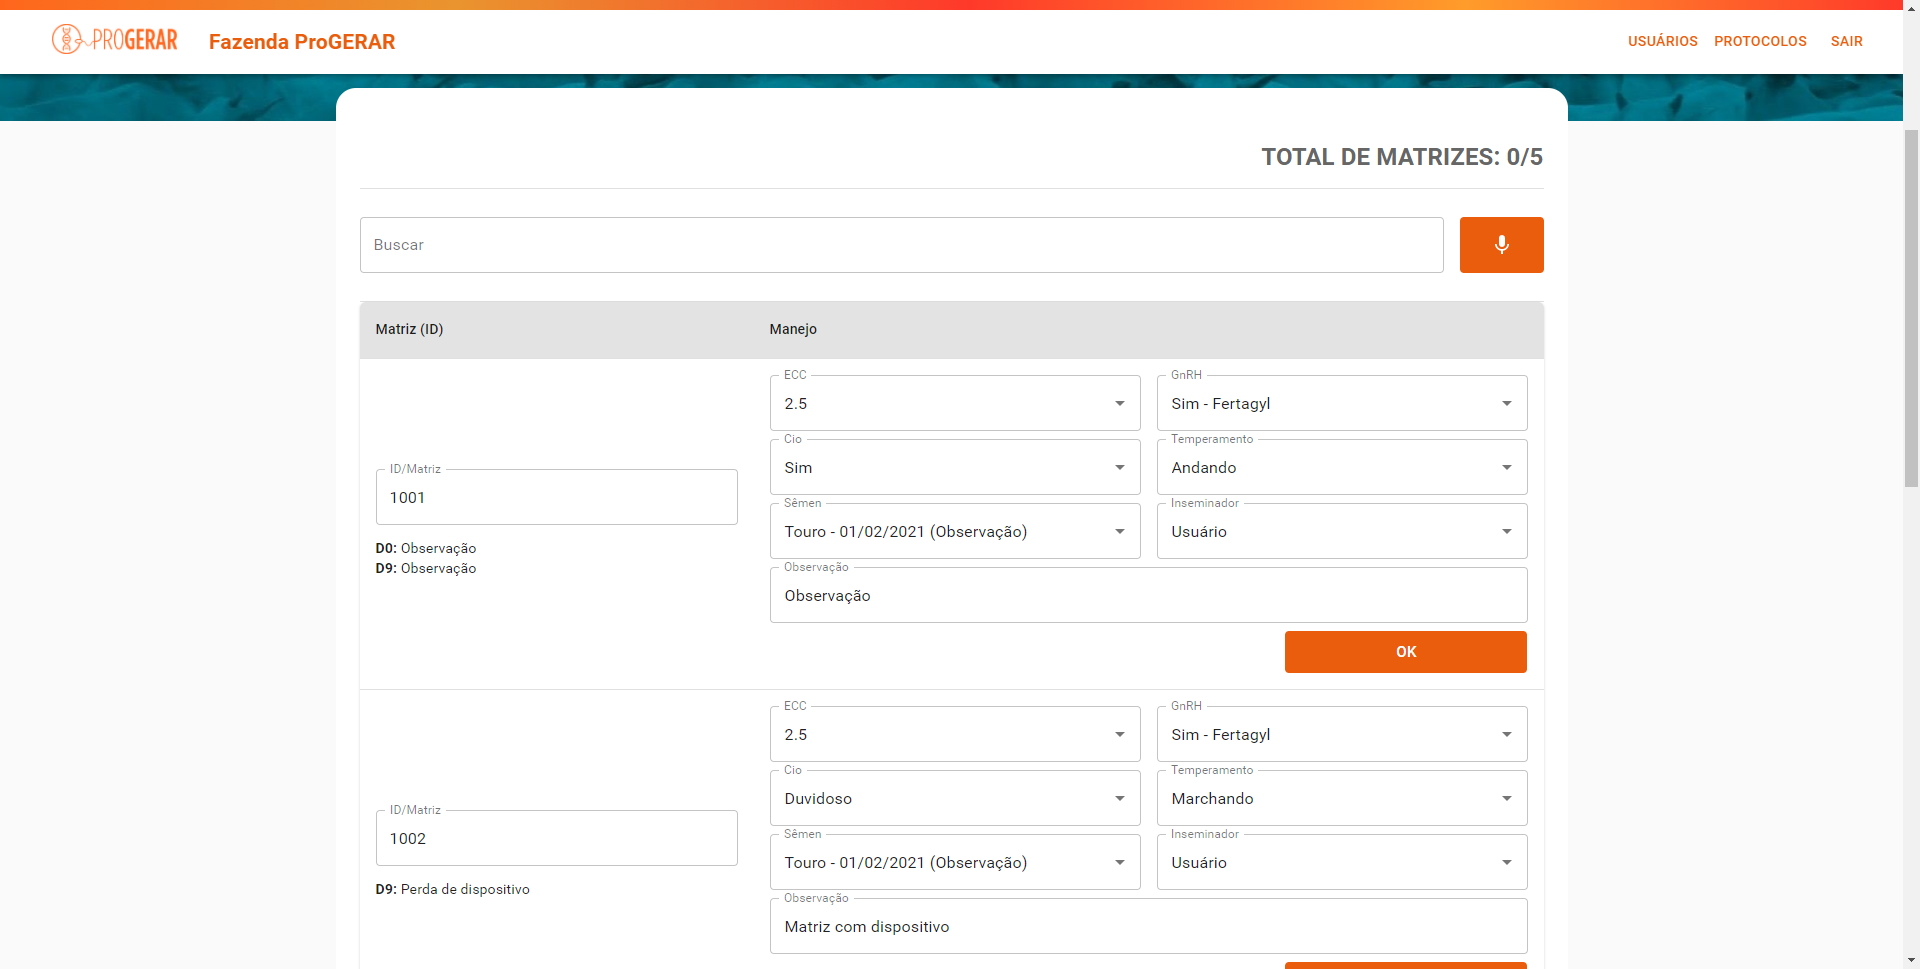Go to PROTOCOLOS in top navigation
This screenshot has height=969, width=1920.
pyautogui.click(x=1760, y=41)
